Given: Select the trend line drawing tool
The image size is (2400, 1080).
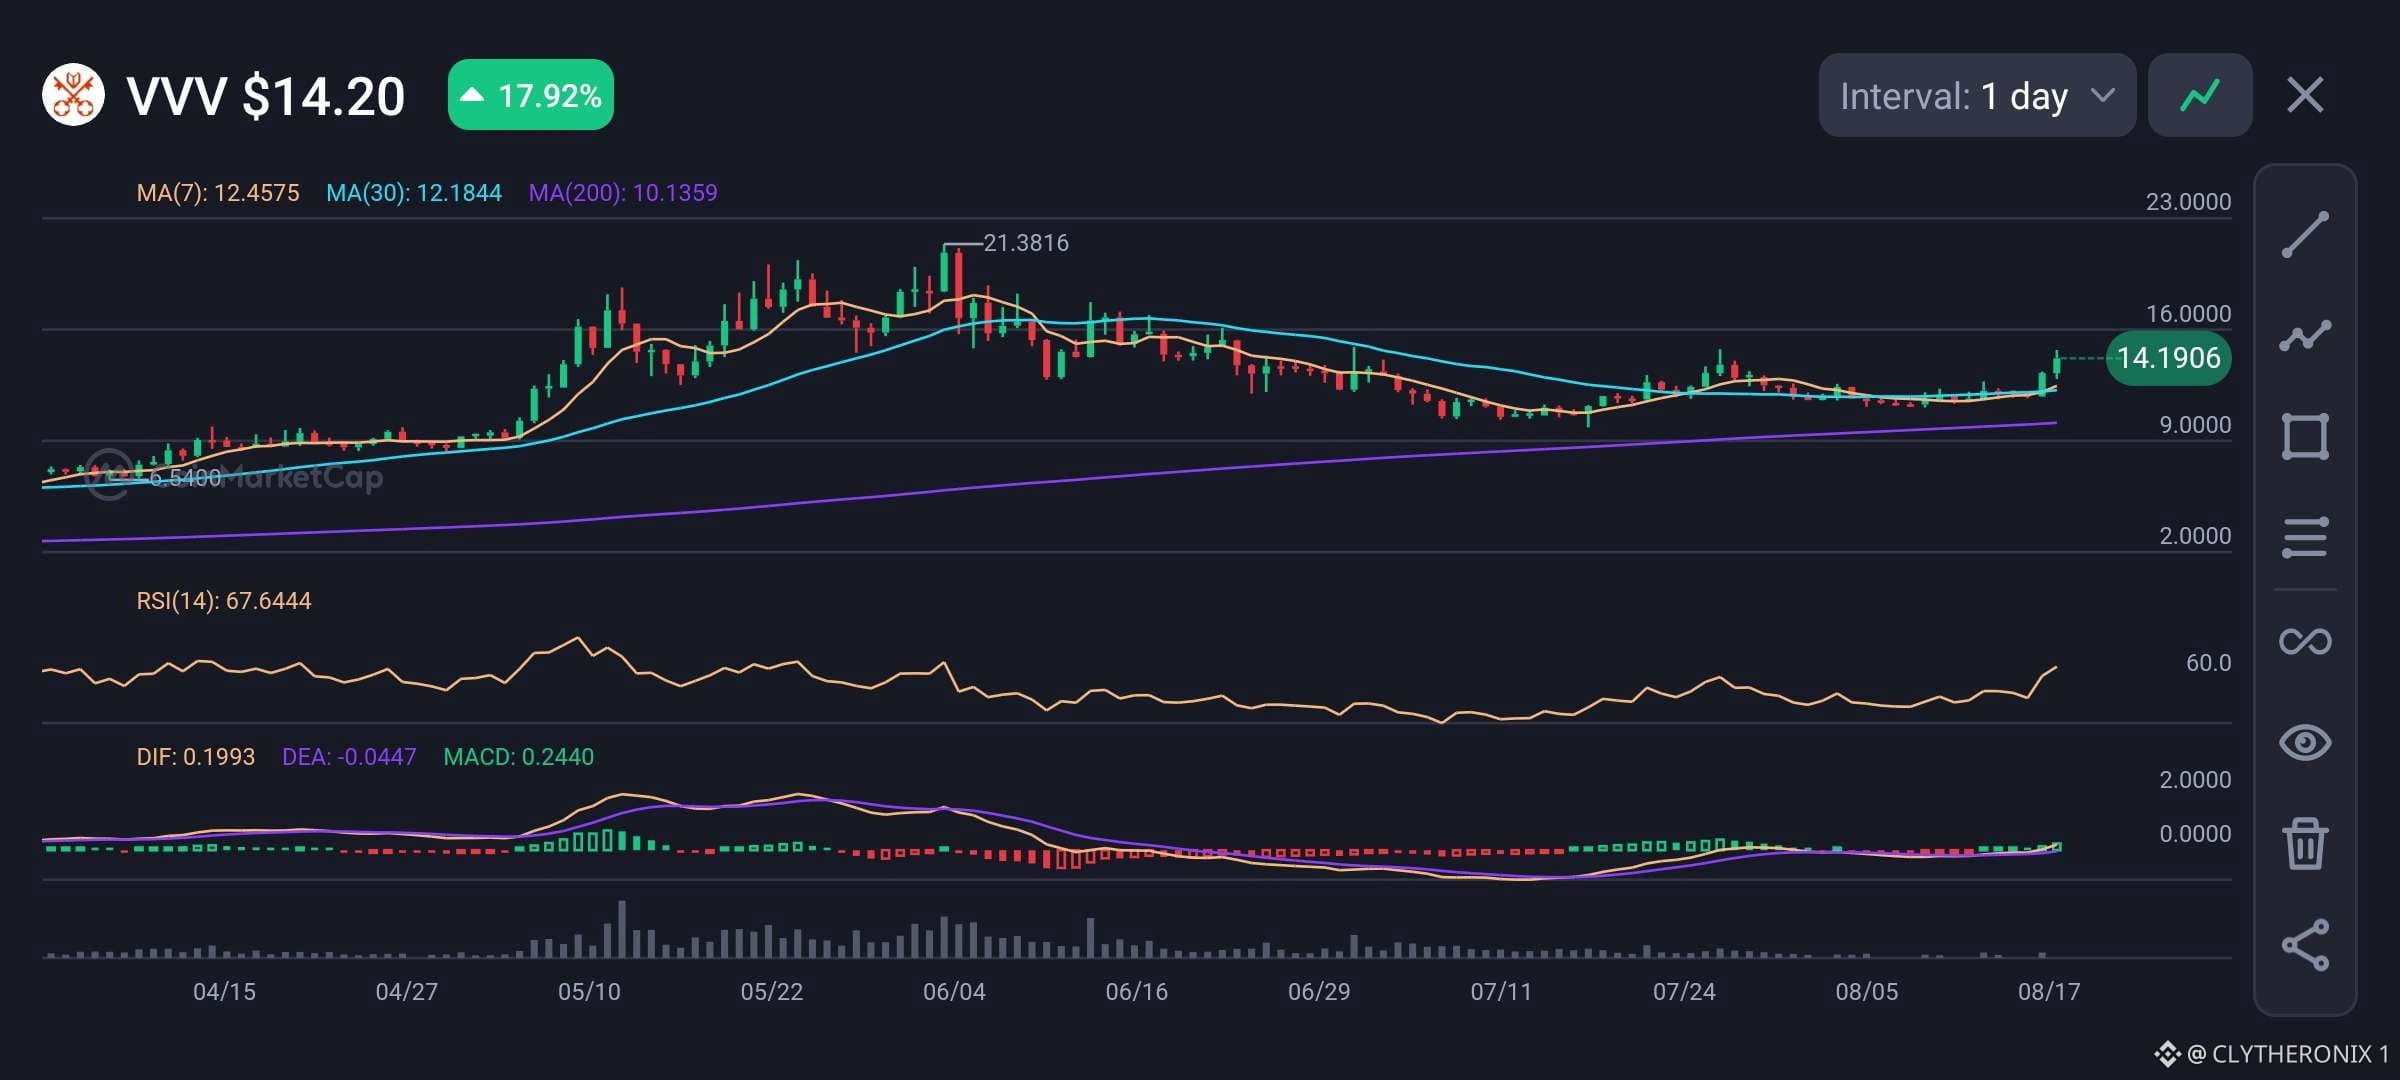Looking at the screenshot, I should (2305, 235).
